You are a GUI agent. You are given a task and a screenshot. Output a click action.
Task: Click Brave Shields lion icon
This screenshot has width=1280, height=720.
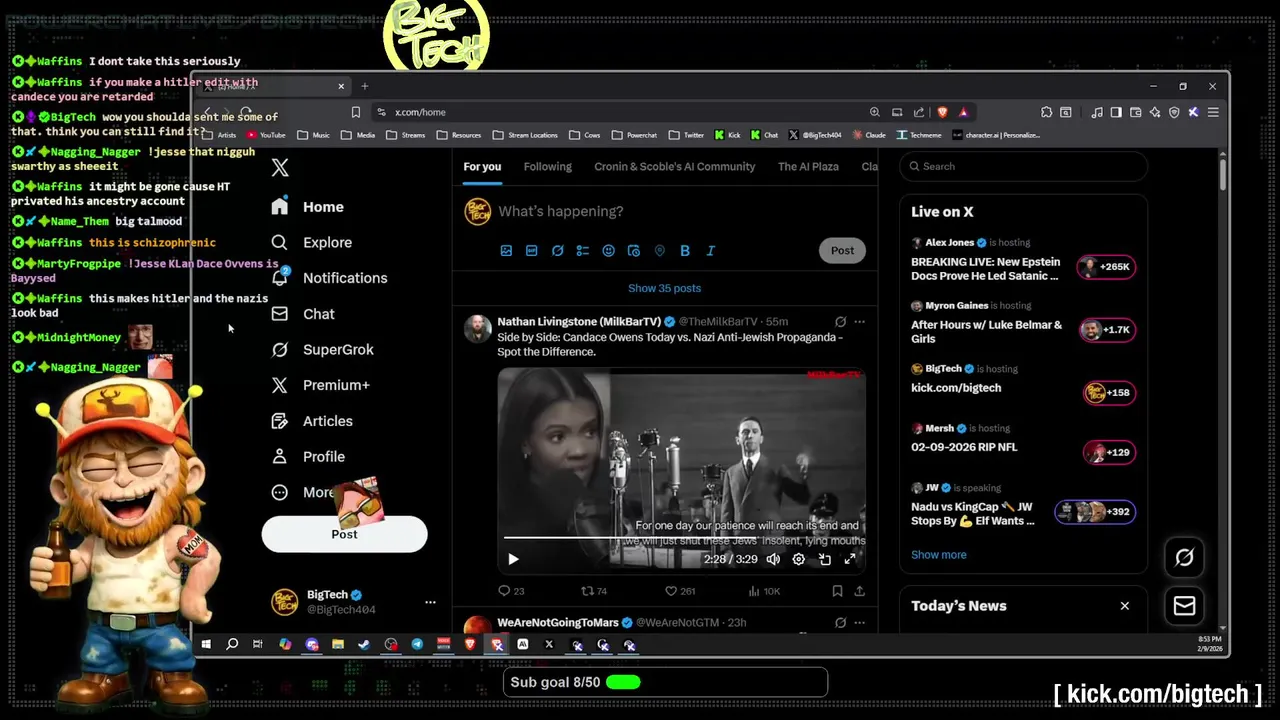[x=941, y=112]
